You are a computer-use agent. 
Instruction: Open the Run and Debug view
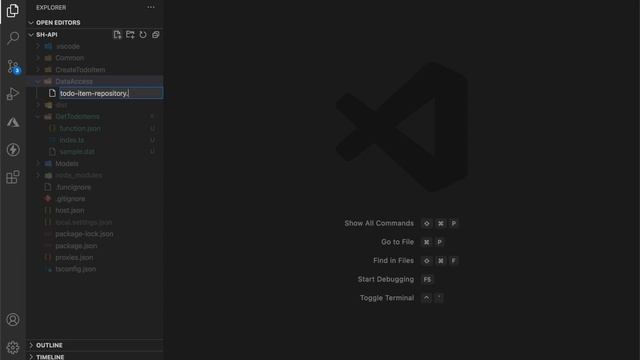coord(13,94)
